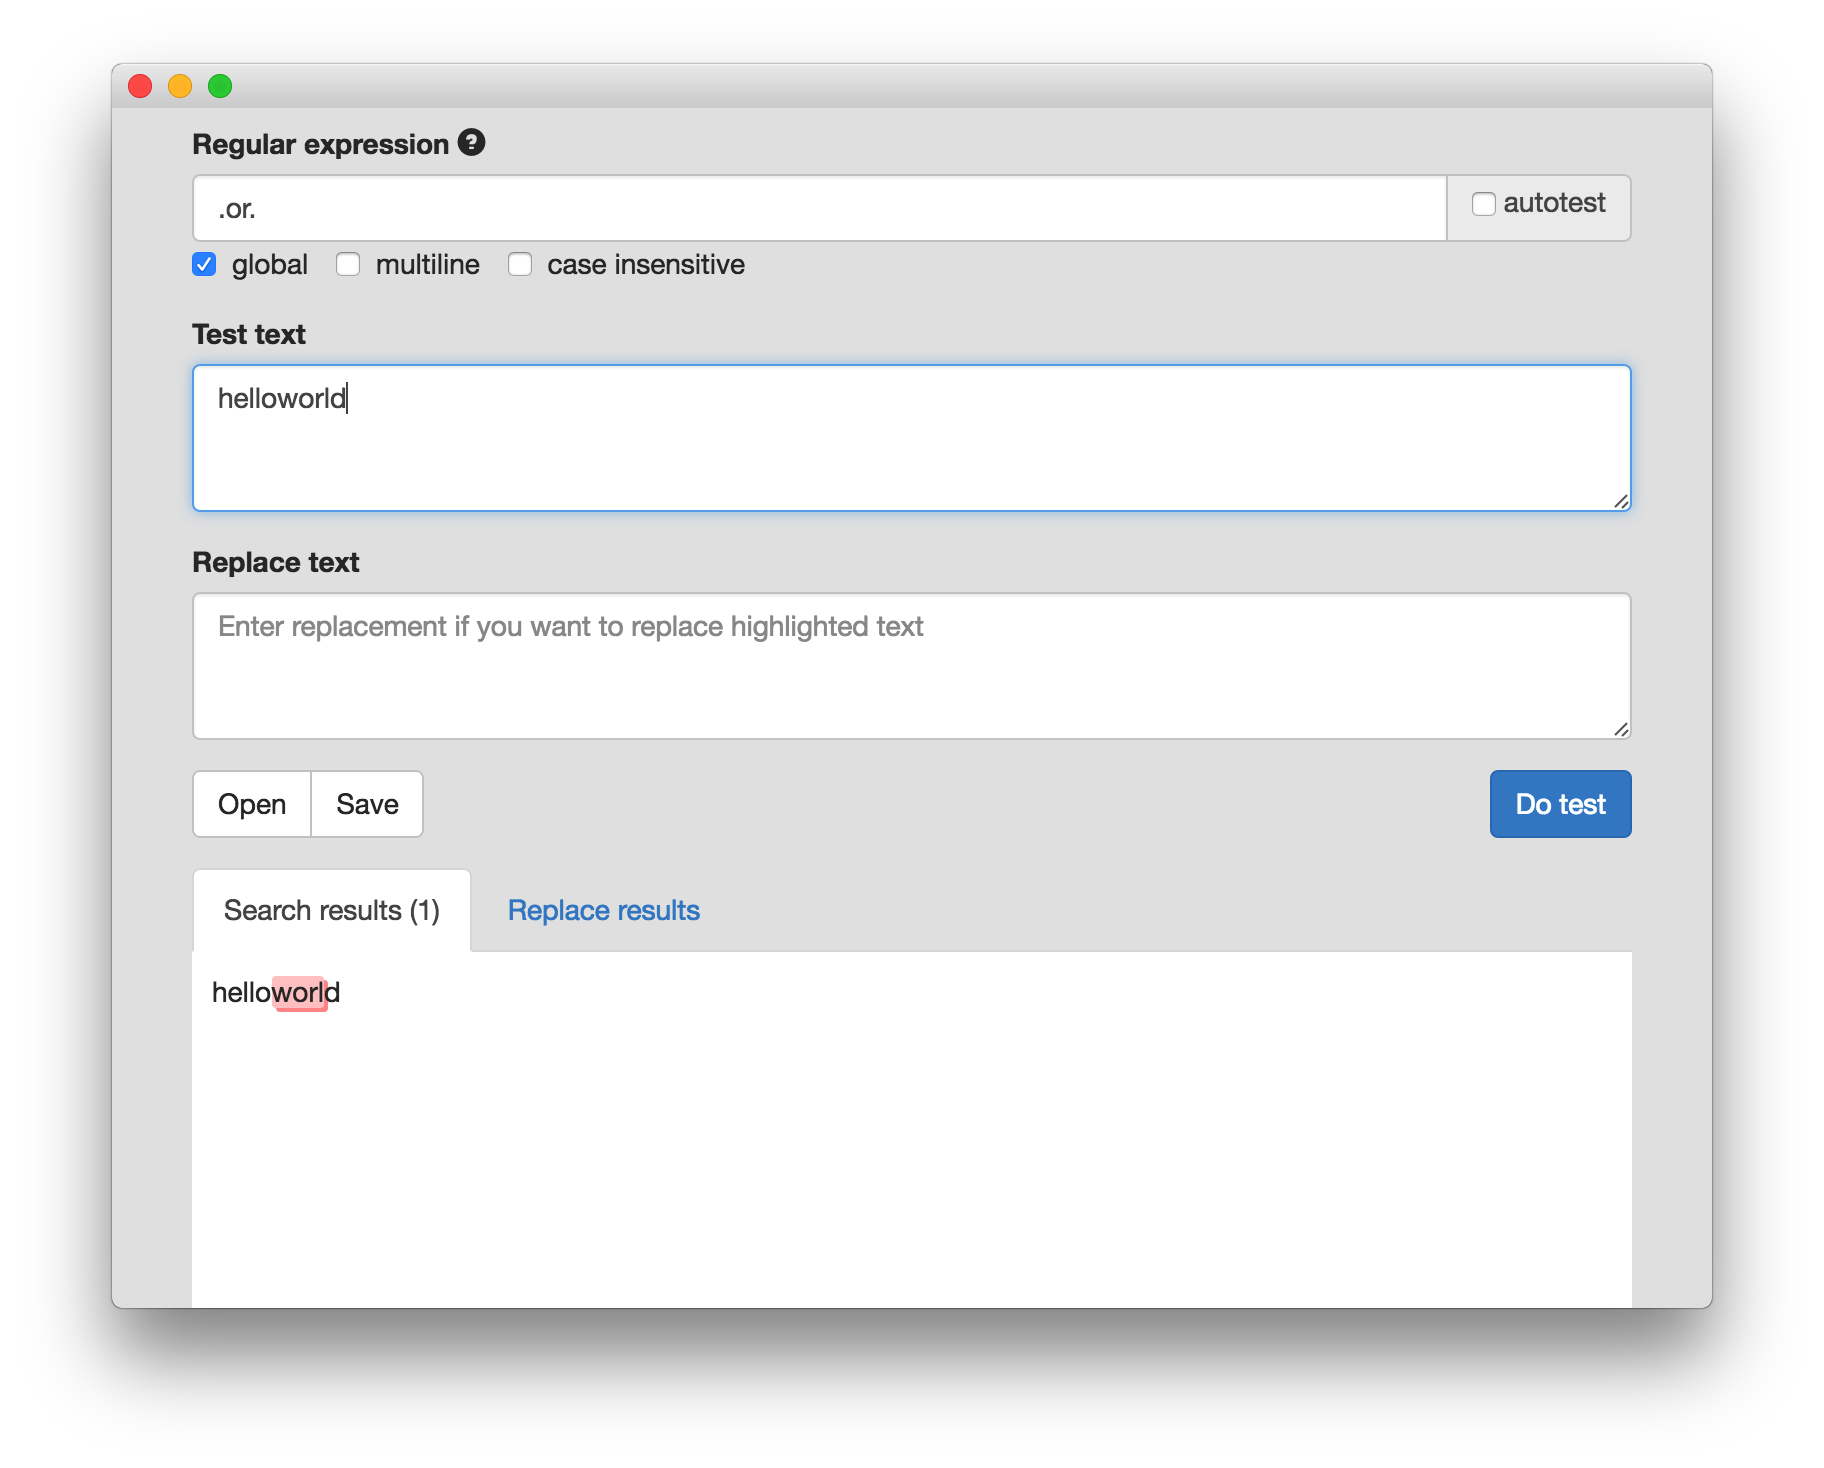Viewport: 1824px width, 1468px height.
Task: Uncheck the global flag checkbox
Action: click(204, 265)
